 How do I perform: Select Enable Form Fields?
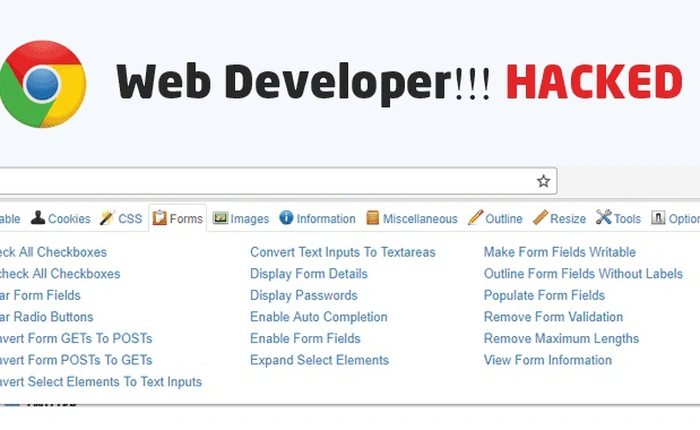(x=305, y=338)
